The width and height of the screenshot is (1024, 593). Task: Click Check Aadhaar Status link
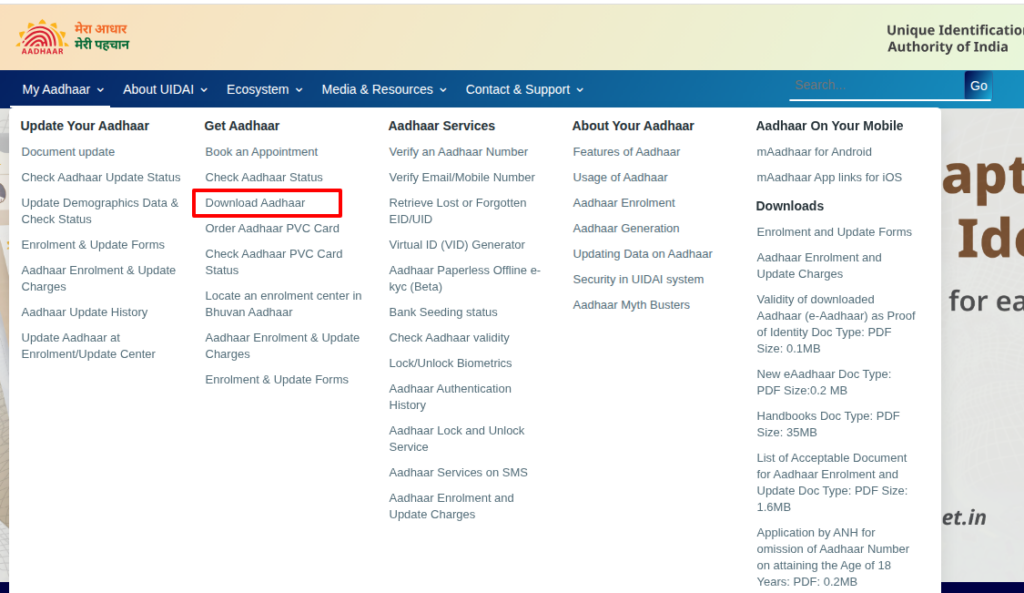point(262,177)
